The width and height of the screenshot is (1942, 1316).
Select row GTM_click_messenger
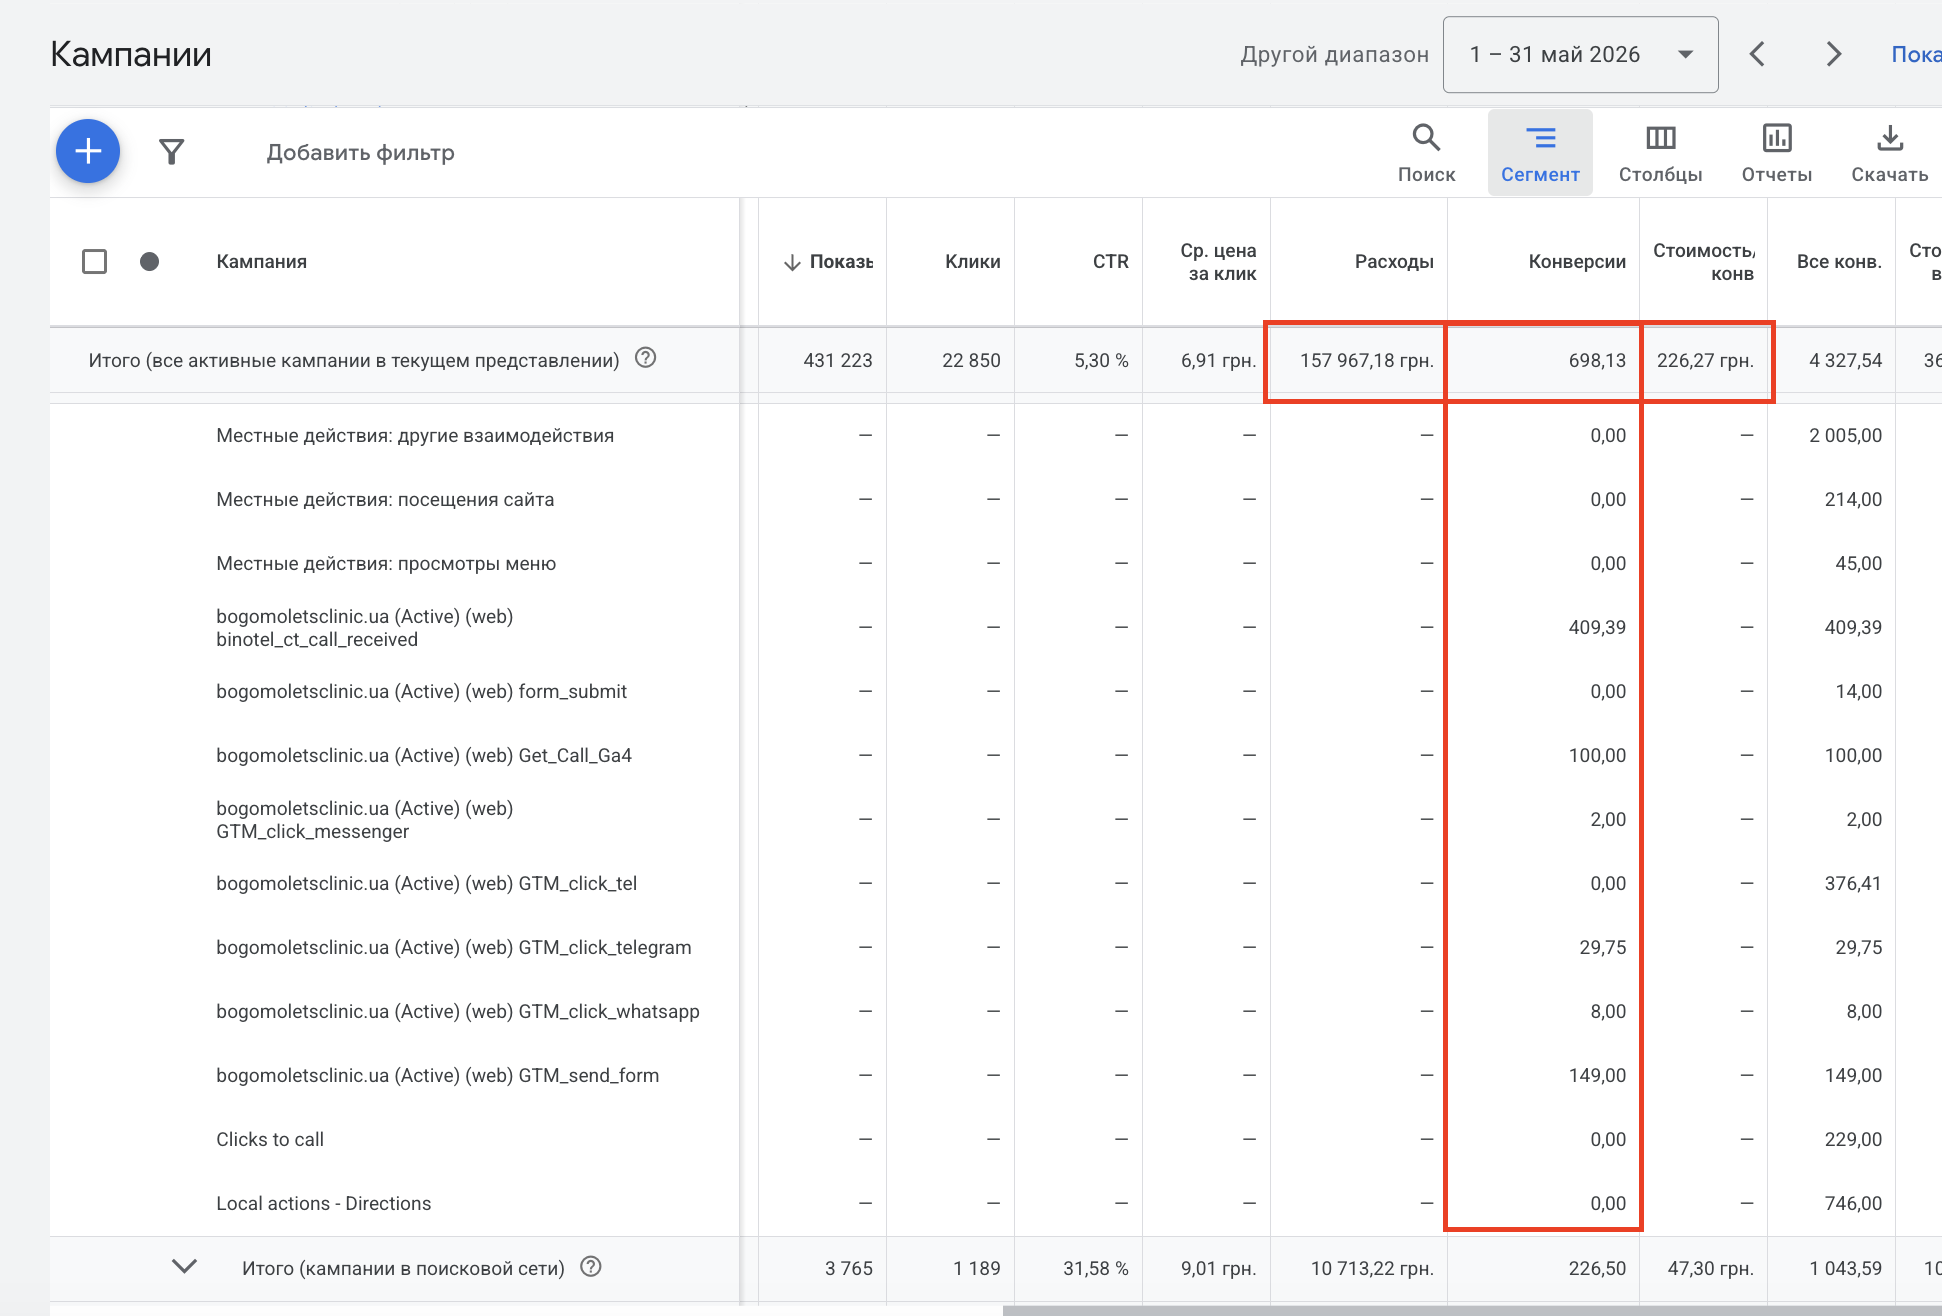365,820
